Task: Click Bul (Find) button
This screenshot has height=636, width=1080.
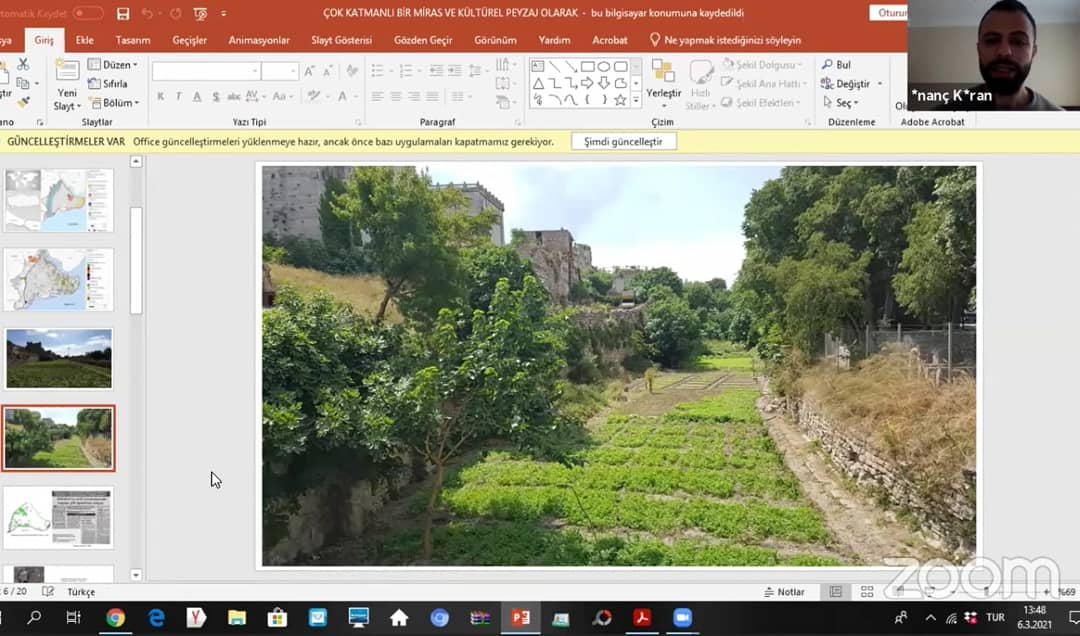Action: point(837,65)
